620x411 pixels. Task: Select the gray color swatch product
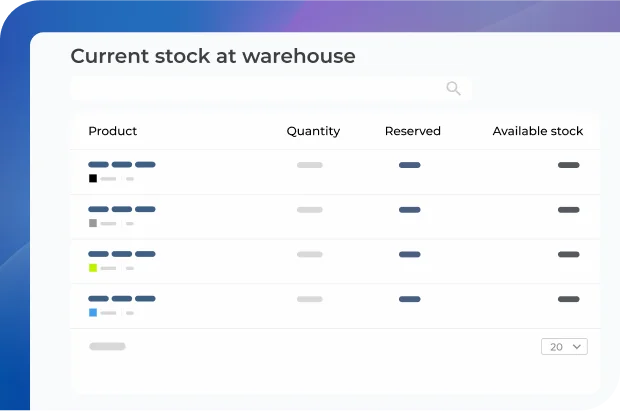[93, 223]
